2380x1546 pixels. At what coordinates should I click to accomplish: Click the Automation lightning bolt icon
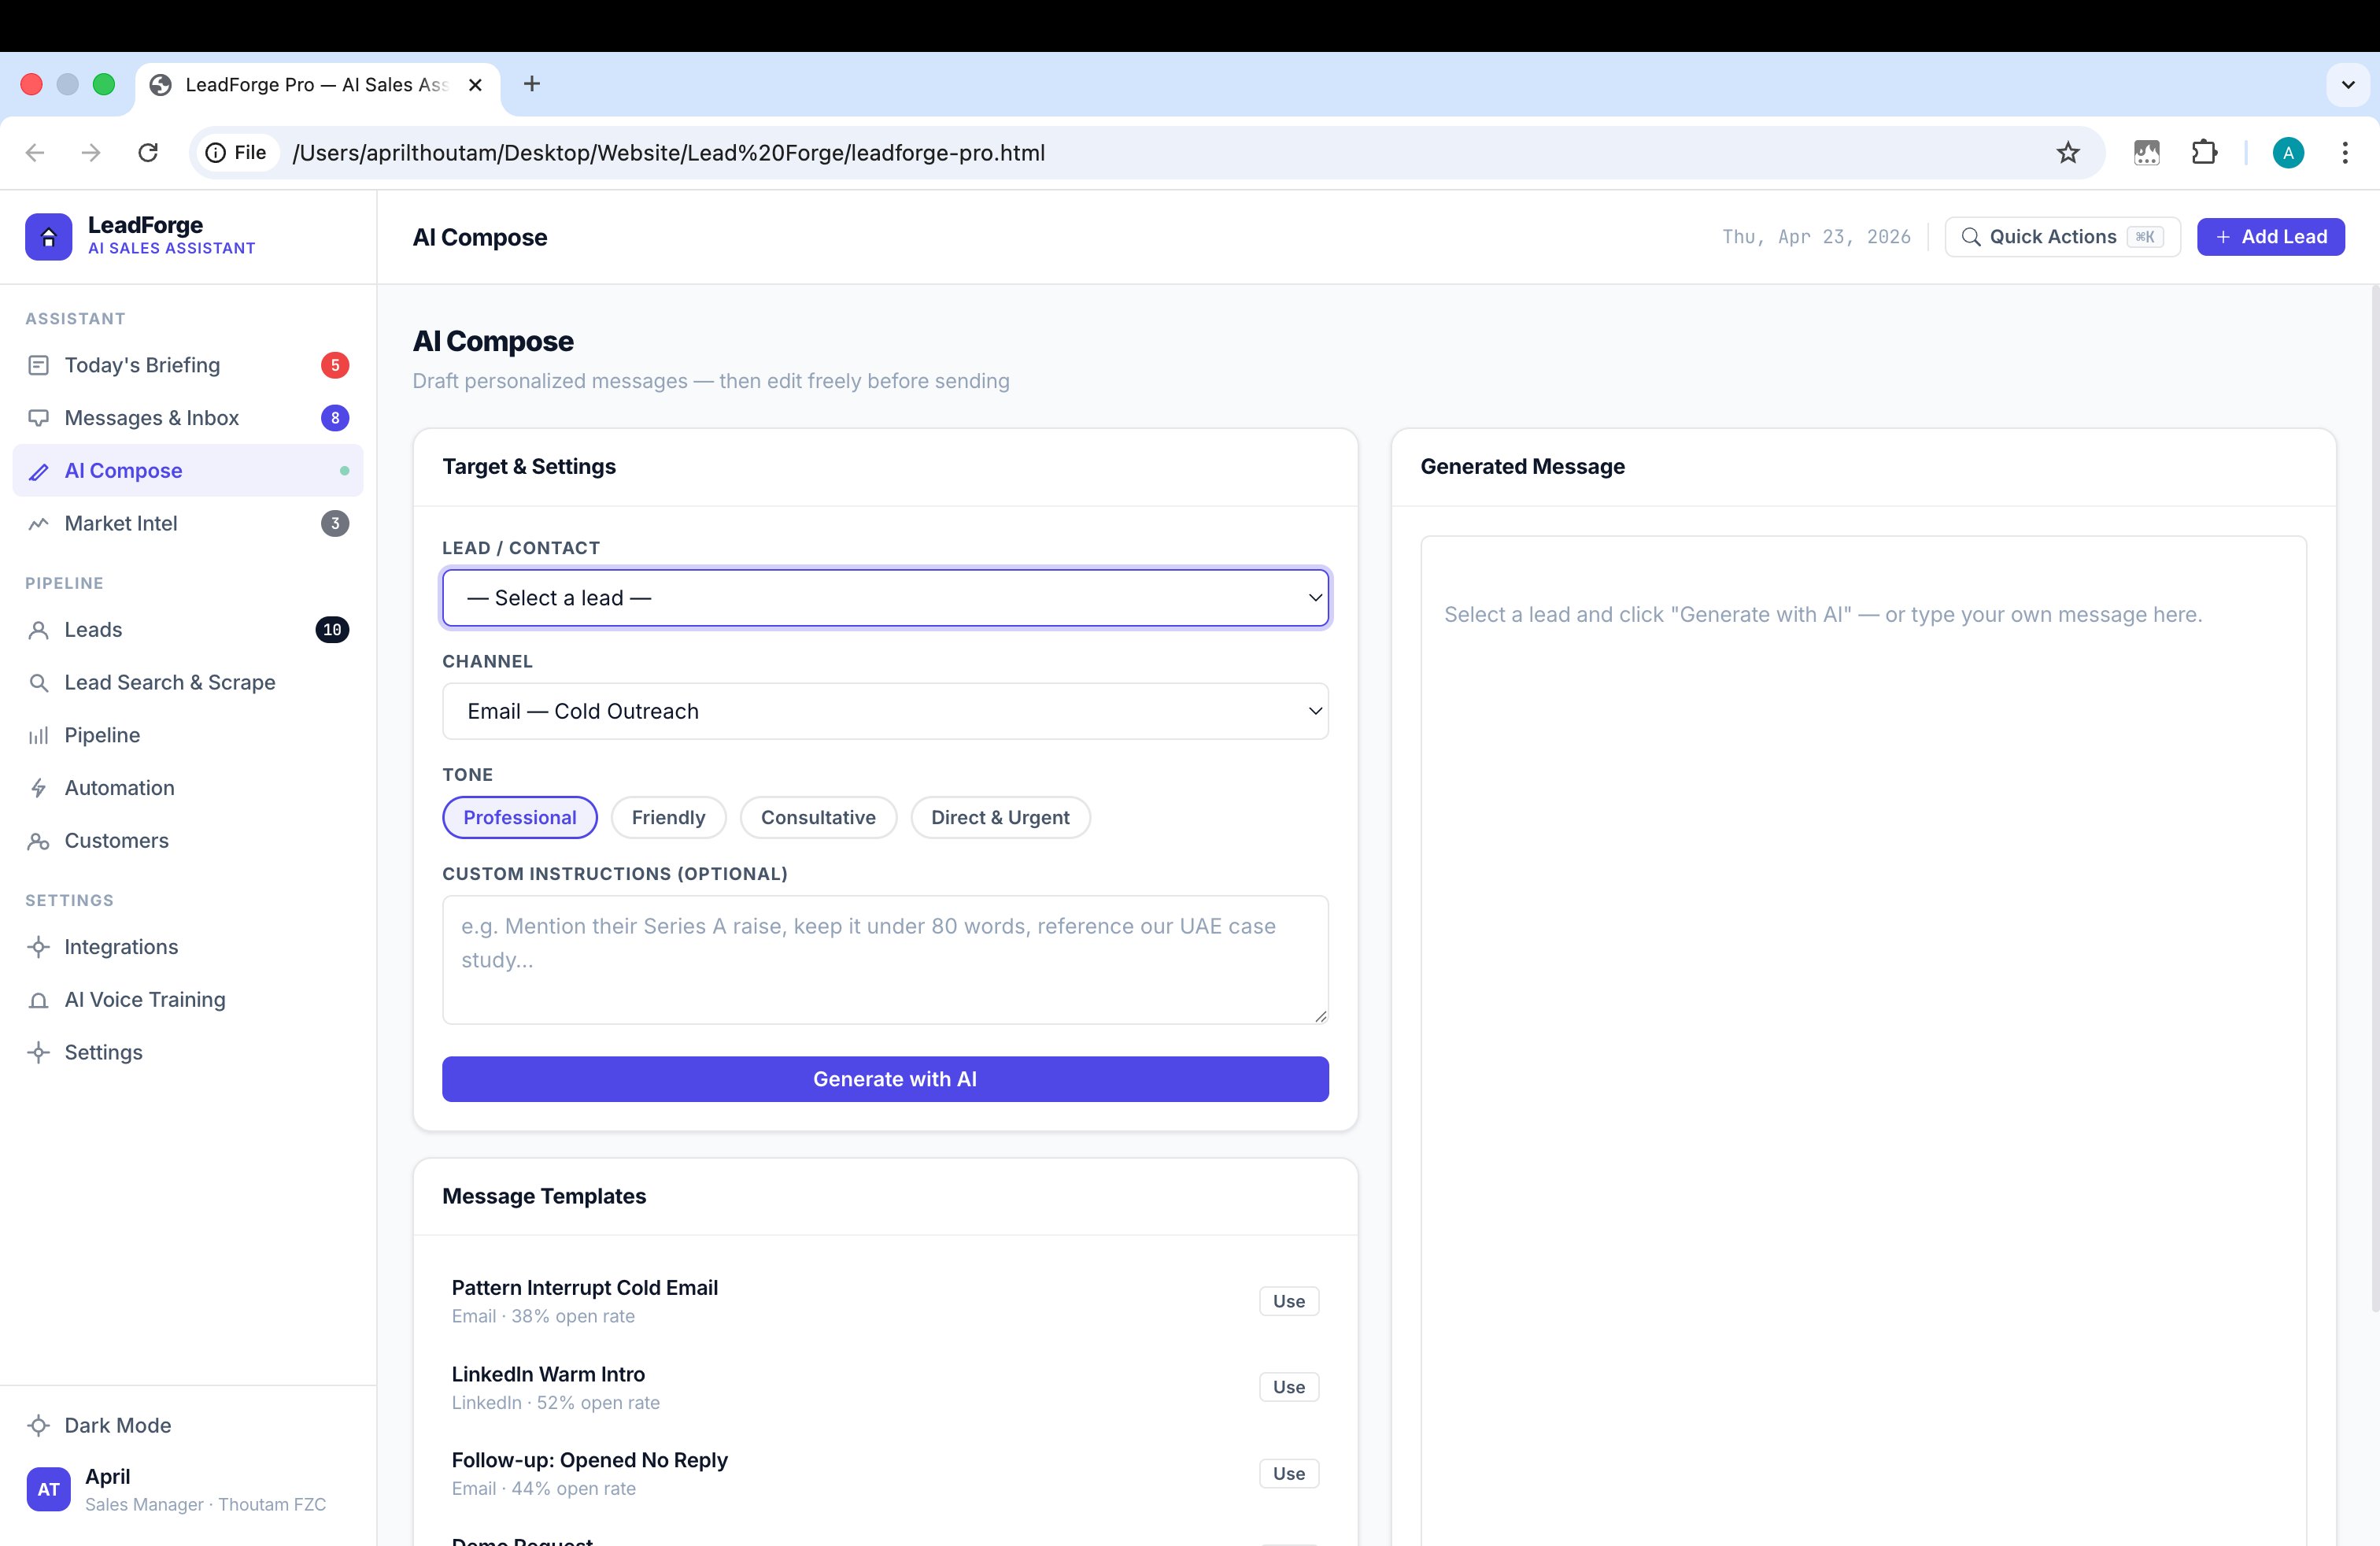pos(38,788)
